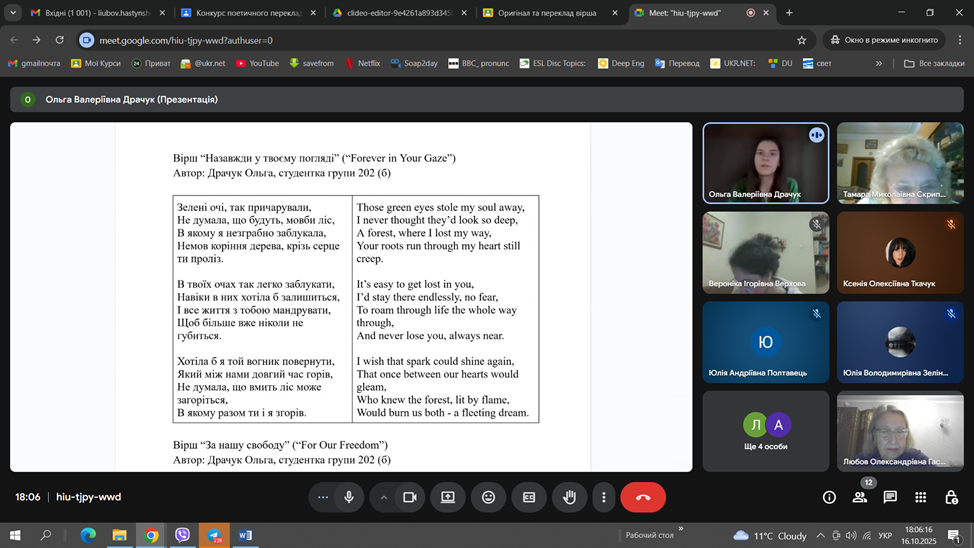Switch to the Конкурс поетичного перекладу tab

243,13
